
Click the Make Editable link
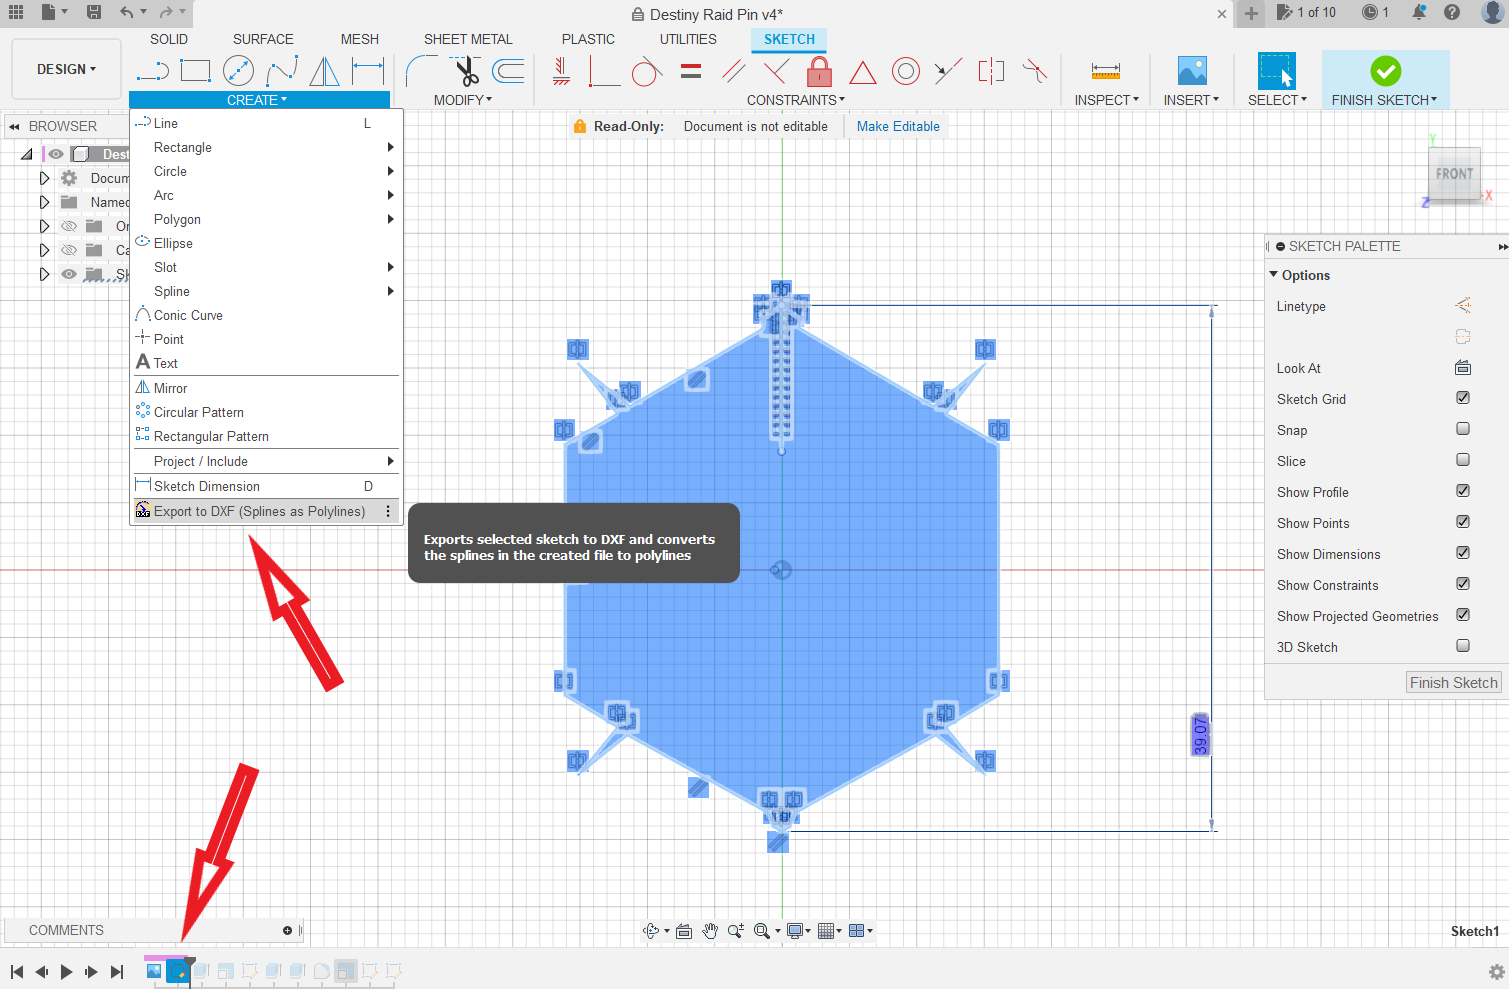tap(895, 126)
